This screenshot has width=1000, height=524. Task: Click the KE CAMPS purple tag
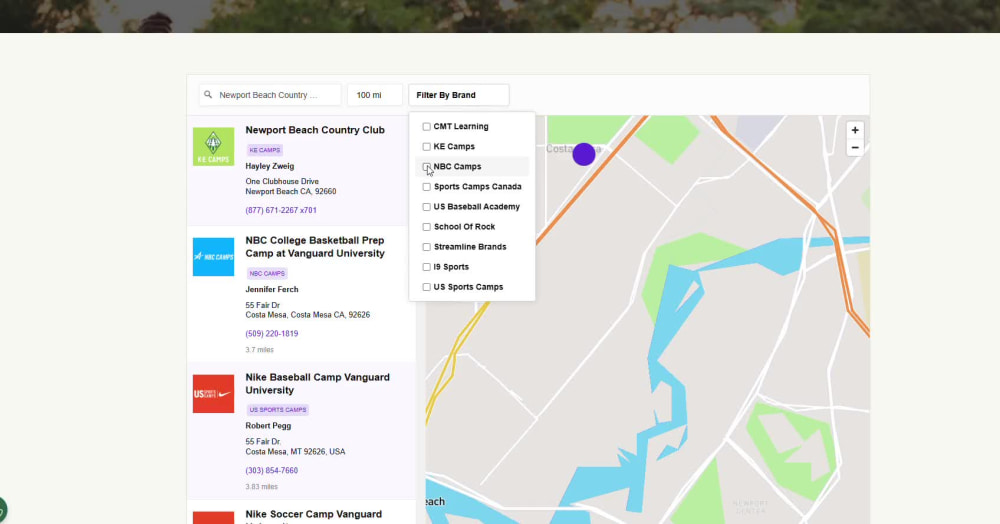pyautogui.click(x=265, y=150)
